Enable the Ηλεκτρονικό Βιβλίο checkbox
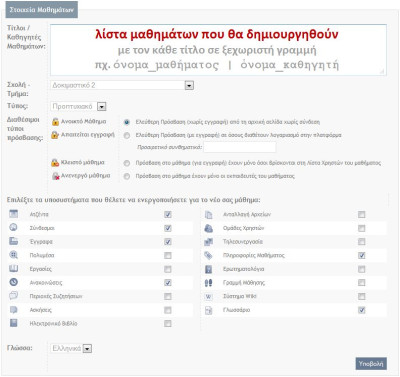The image size is (400, 377). click(168, 323)
